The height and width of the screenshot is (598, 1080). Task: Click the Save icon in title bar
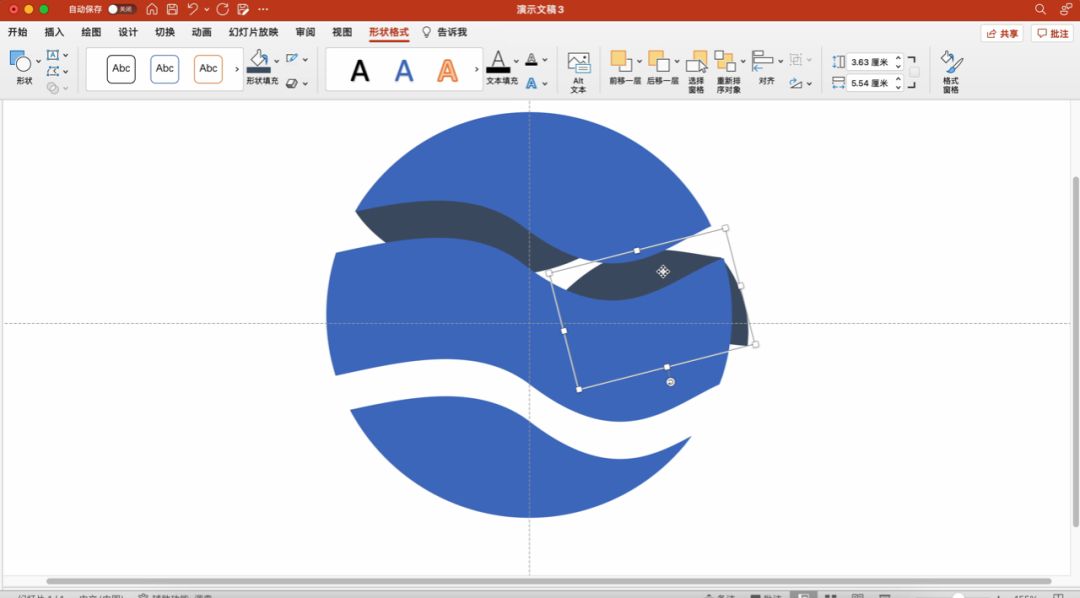click(x=172, y=9)
